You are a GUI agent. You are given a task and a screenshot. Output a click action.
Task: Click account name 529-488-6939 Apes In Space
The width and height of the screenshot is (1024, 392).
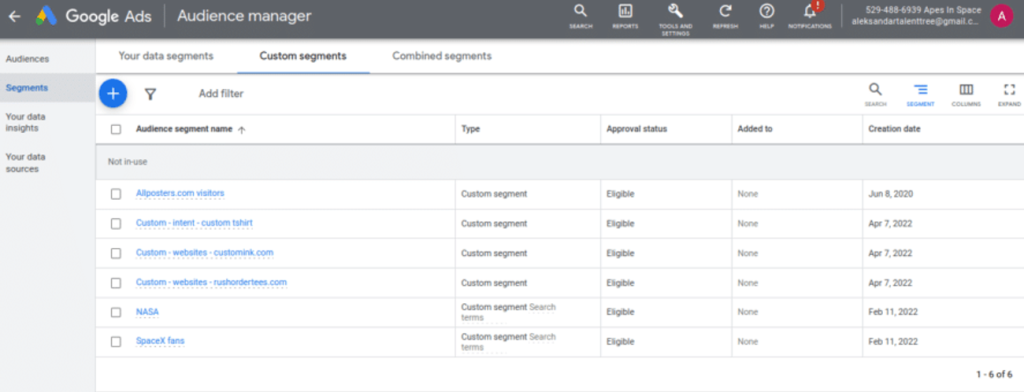(x=923, y=10)
